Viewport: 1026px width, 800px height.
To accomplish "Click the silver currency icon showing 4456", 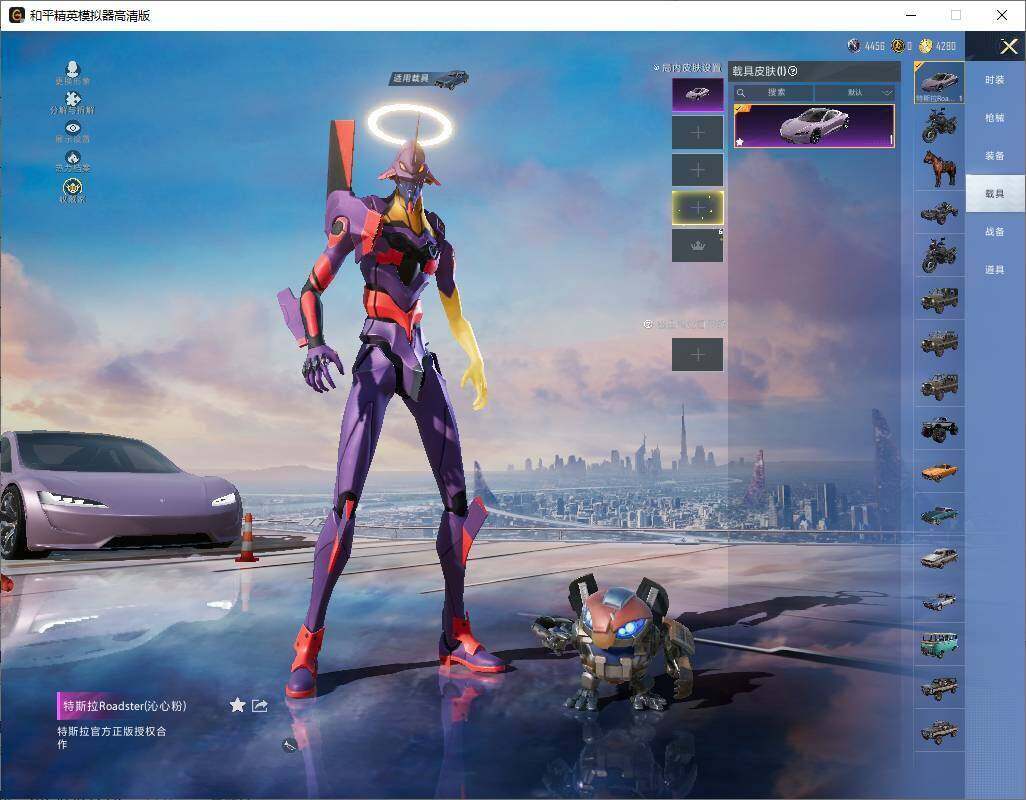I will click(x=853, y=46).
